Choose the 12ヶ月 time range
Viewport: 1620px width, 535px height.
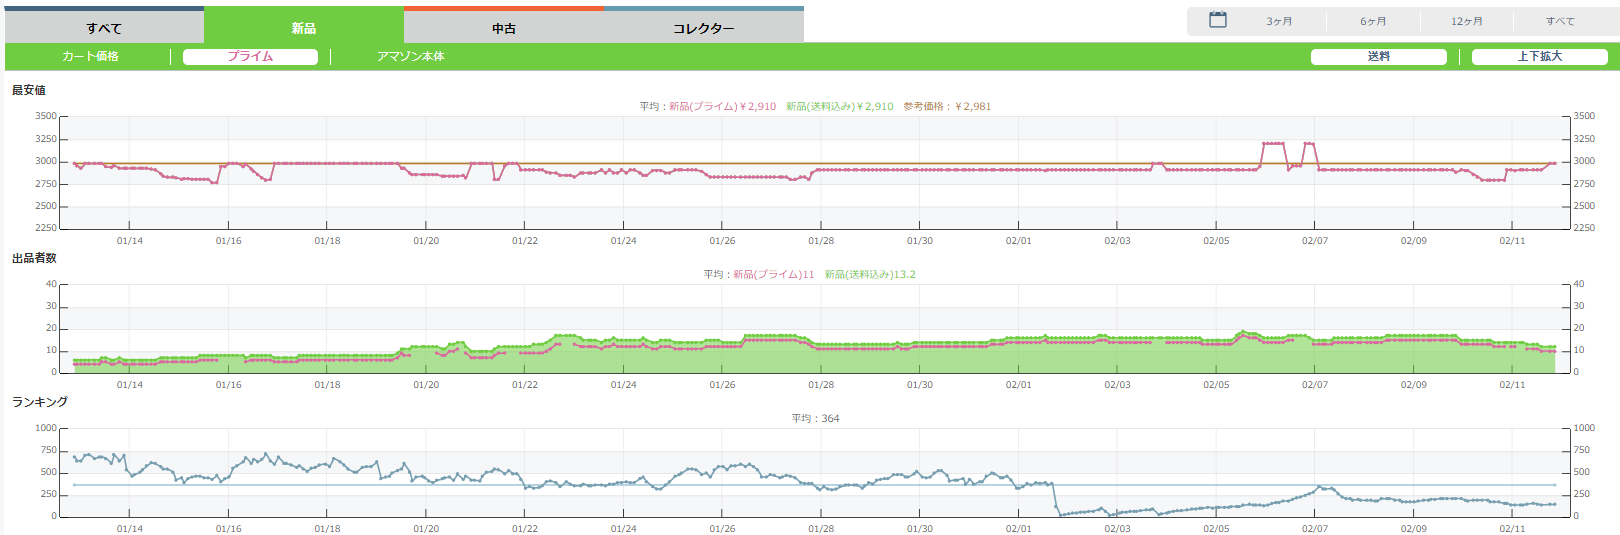coord(1467,21)
